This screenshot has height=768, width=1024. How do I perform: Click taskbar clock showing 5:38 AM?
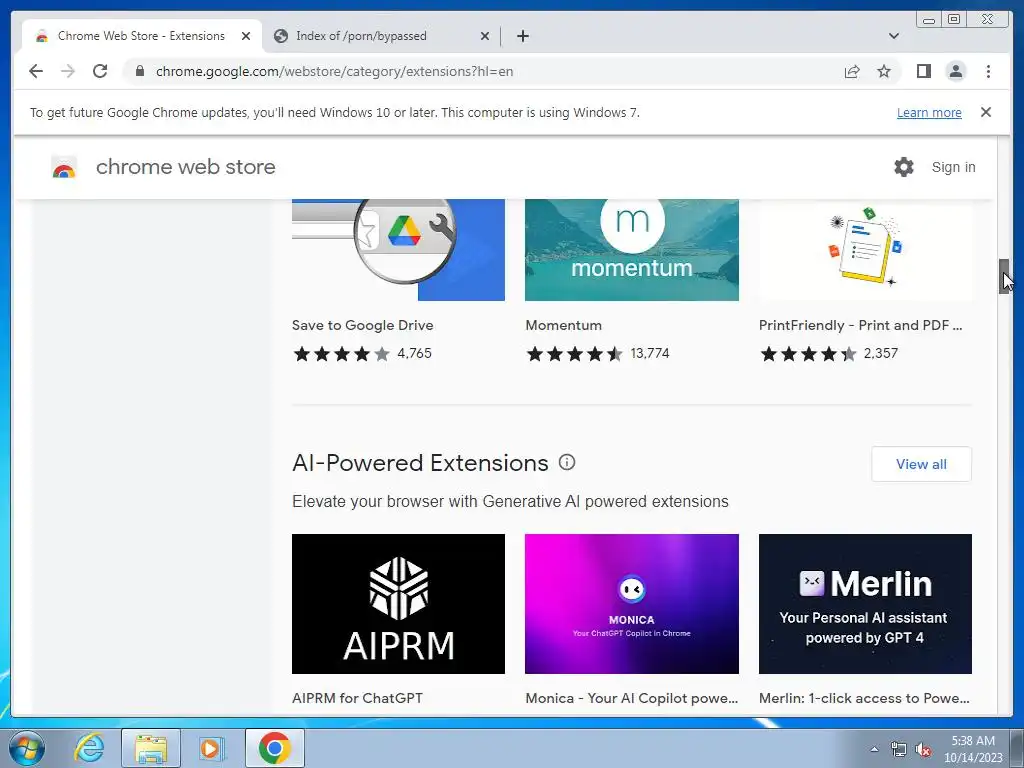click(973, 749)
